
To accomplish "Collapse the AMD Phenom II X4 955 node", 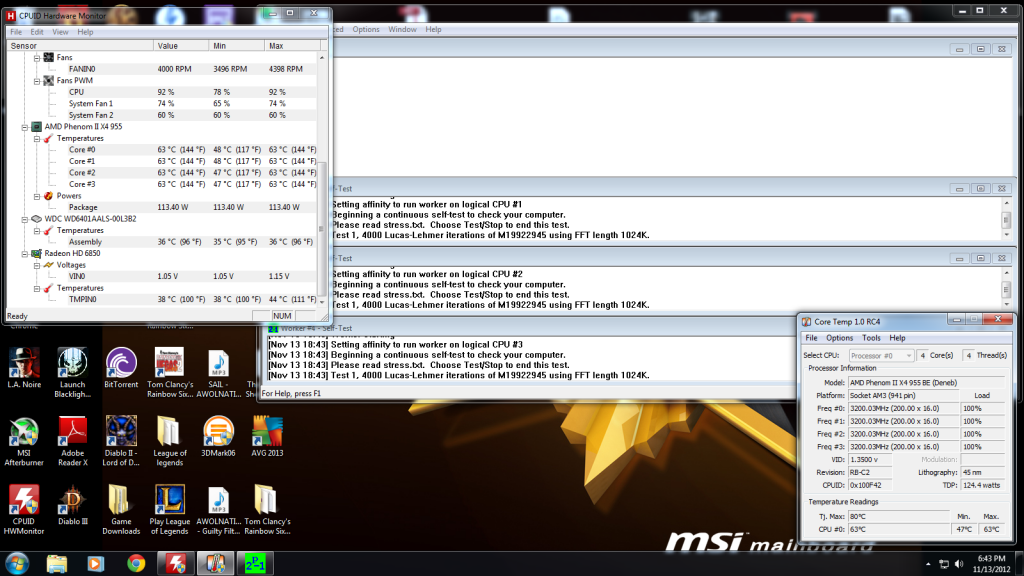I will pos(25,127).
